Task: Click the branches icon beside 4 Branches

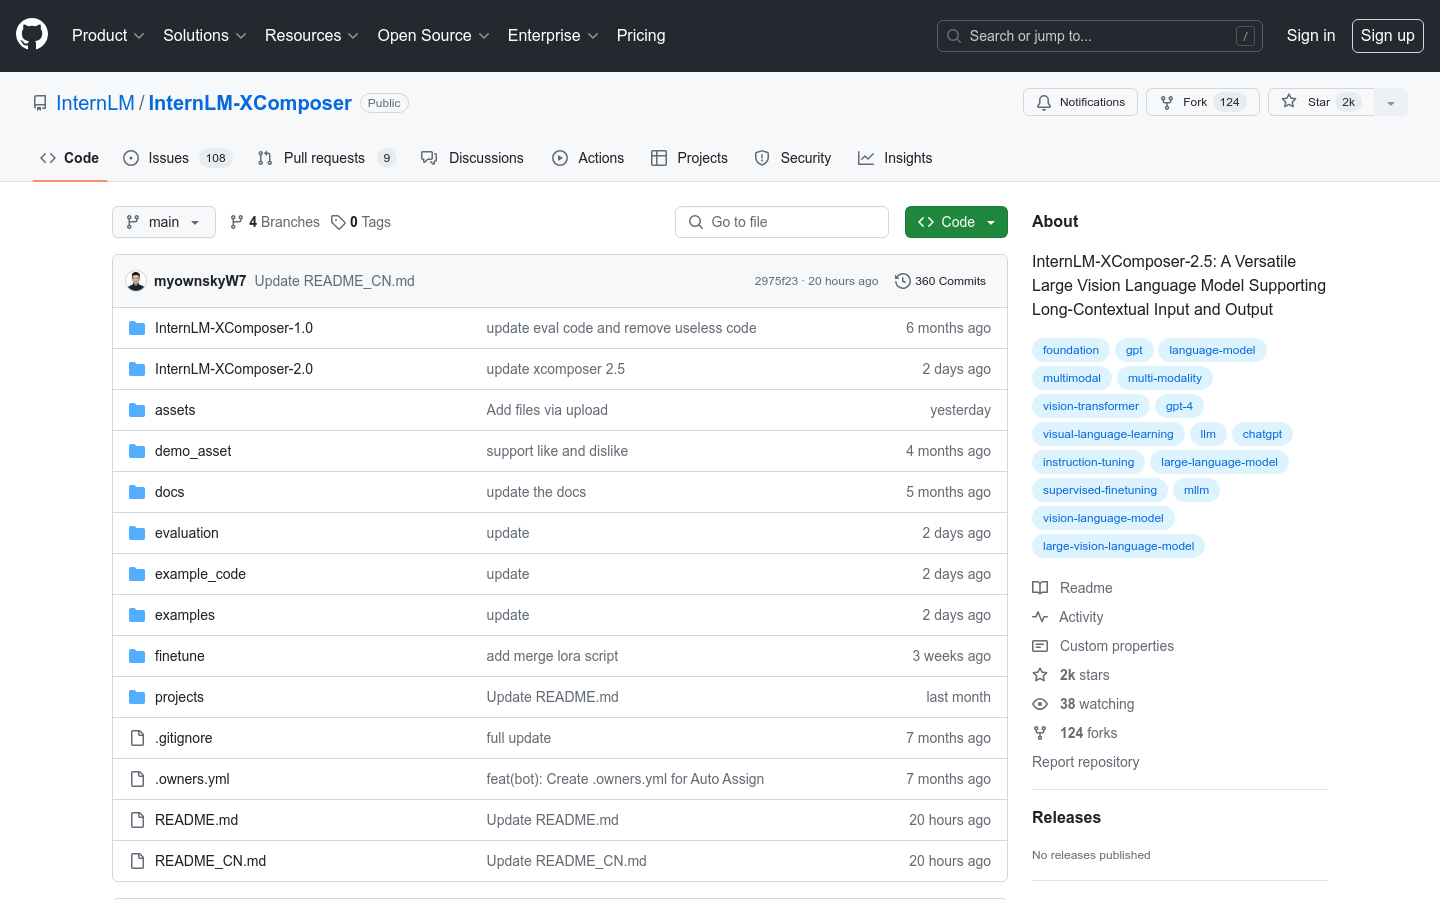Action: 236,221
